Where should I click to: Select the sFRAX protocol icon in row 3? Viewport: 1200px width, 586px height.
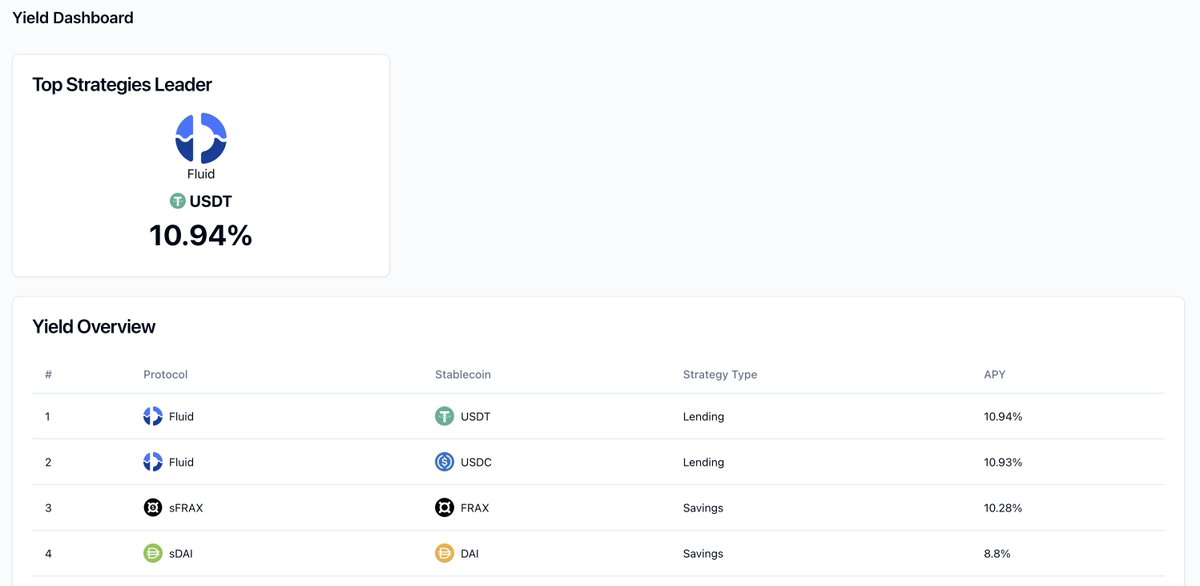pos(152,507)
